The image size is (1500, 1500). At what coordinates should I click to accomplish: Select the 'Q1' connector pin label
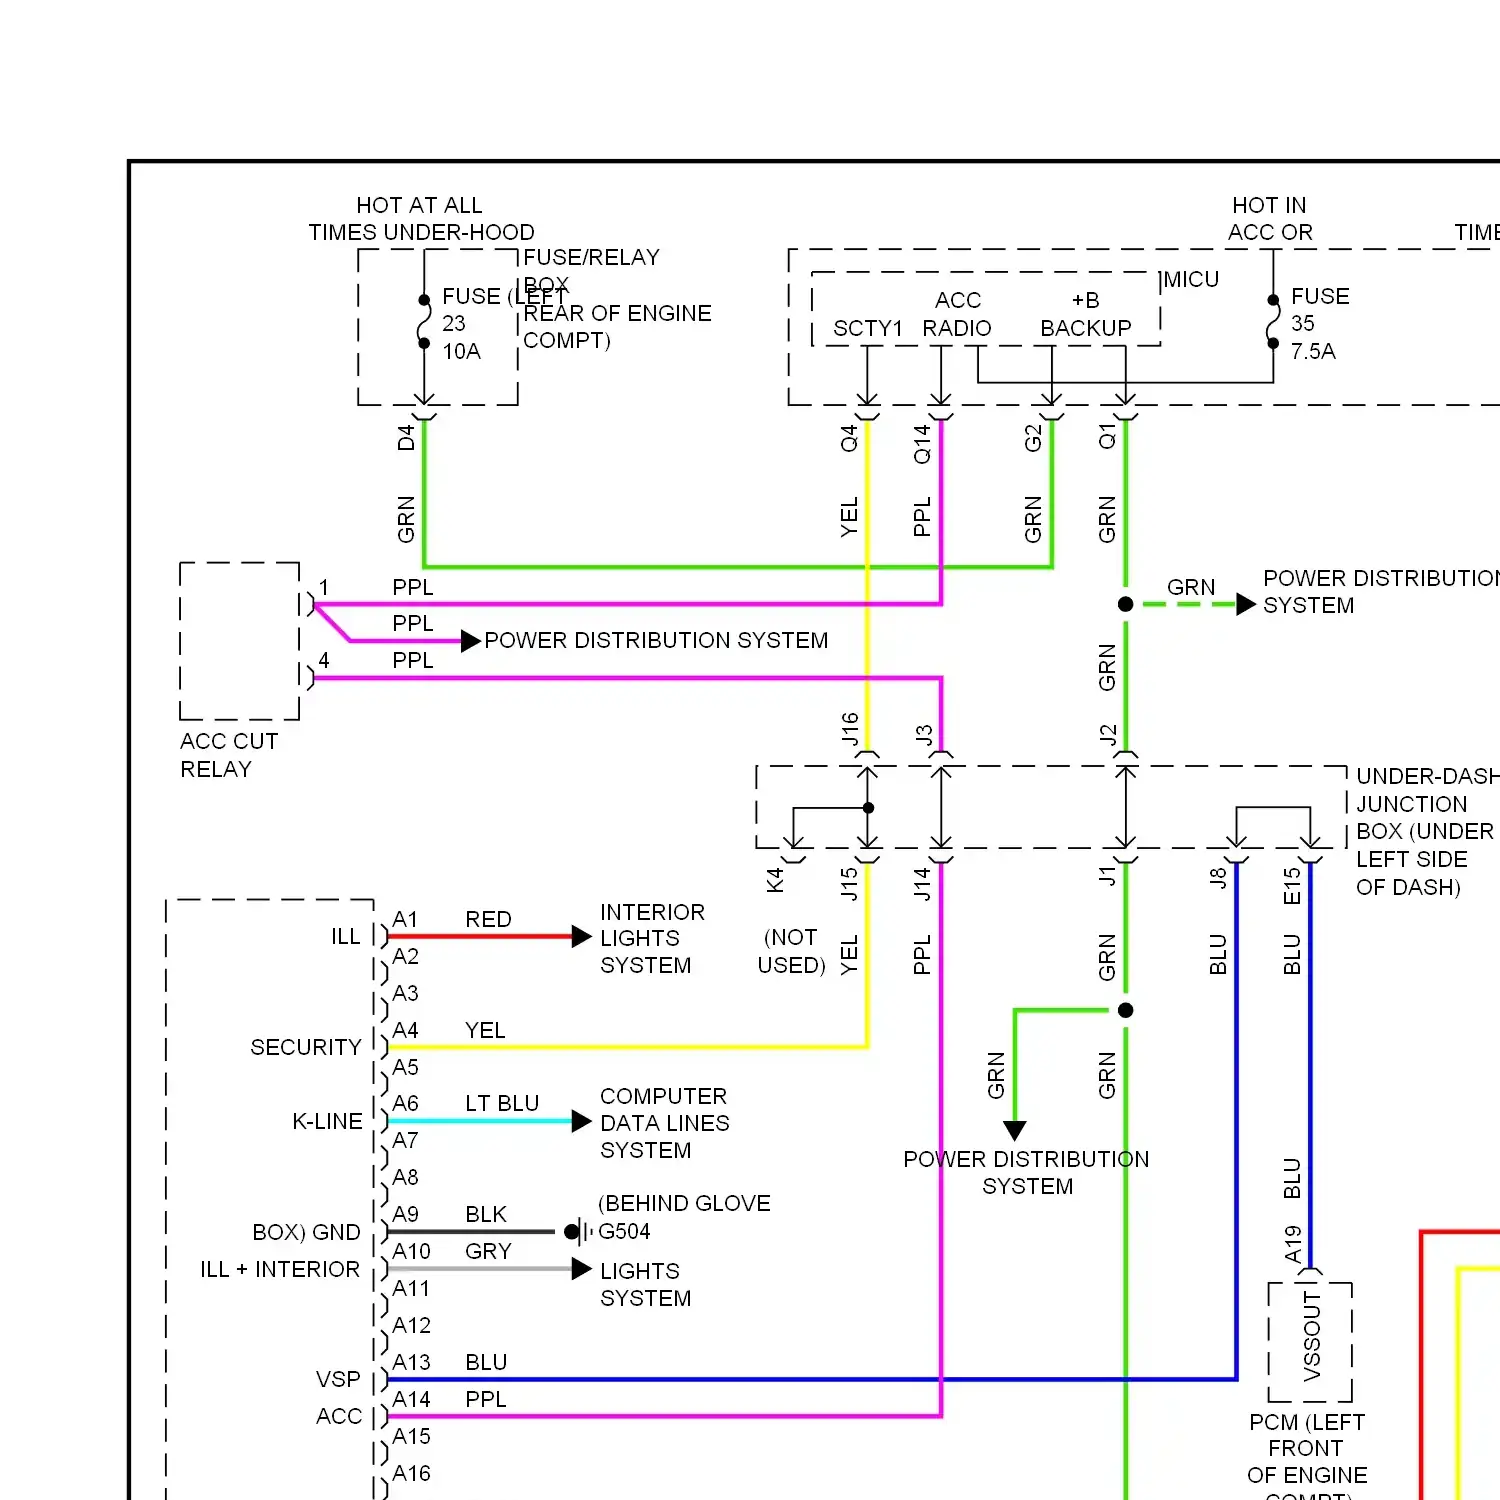coord(1107,436)
